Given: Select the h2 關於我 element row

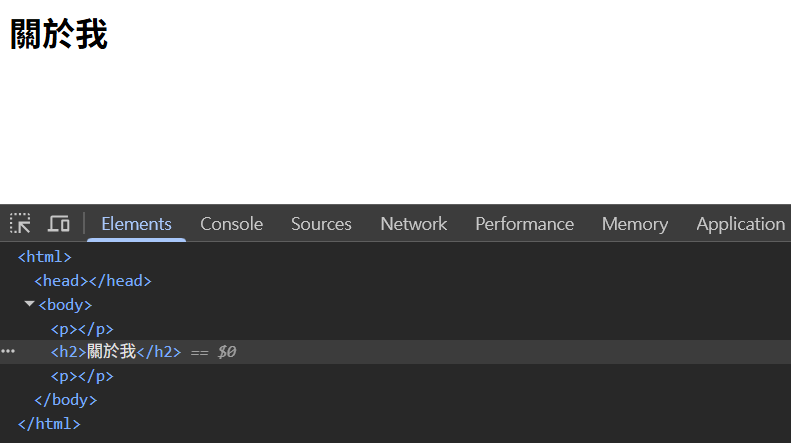Looking at the screenshot, I should 396,352.
